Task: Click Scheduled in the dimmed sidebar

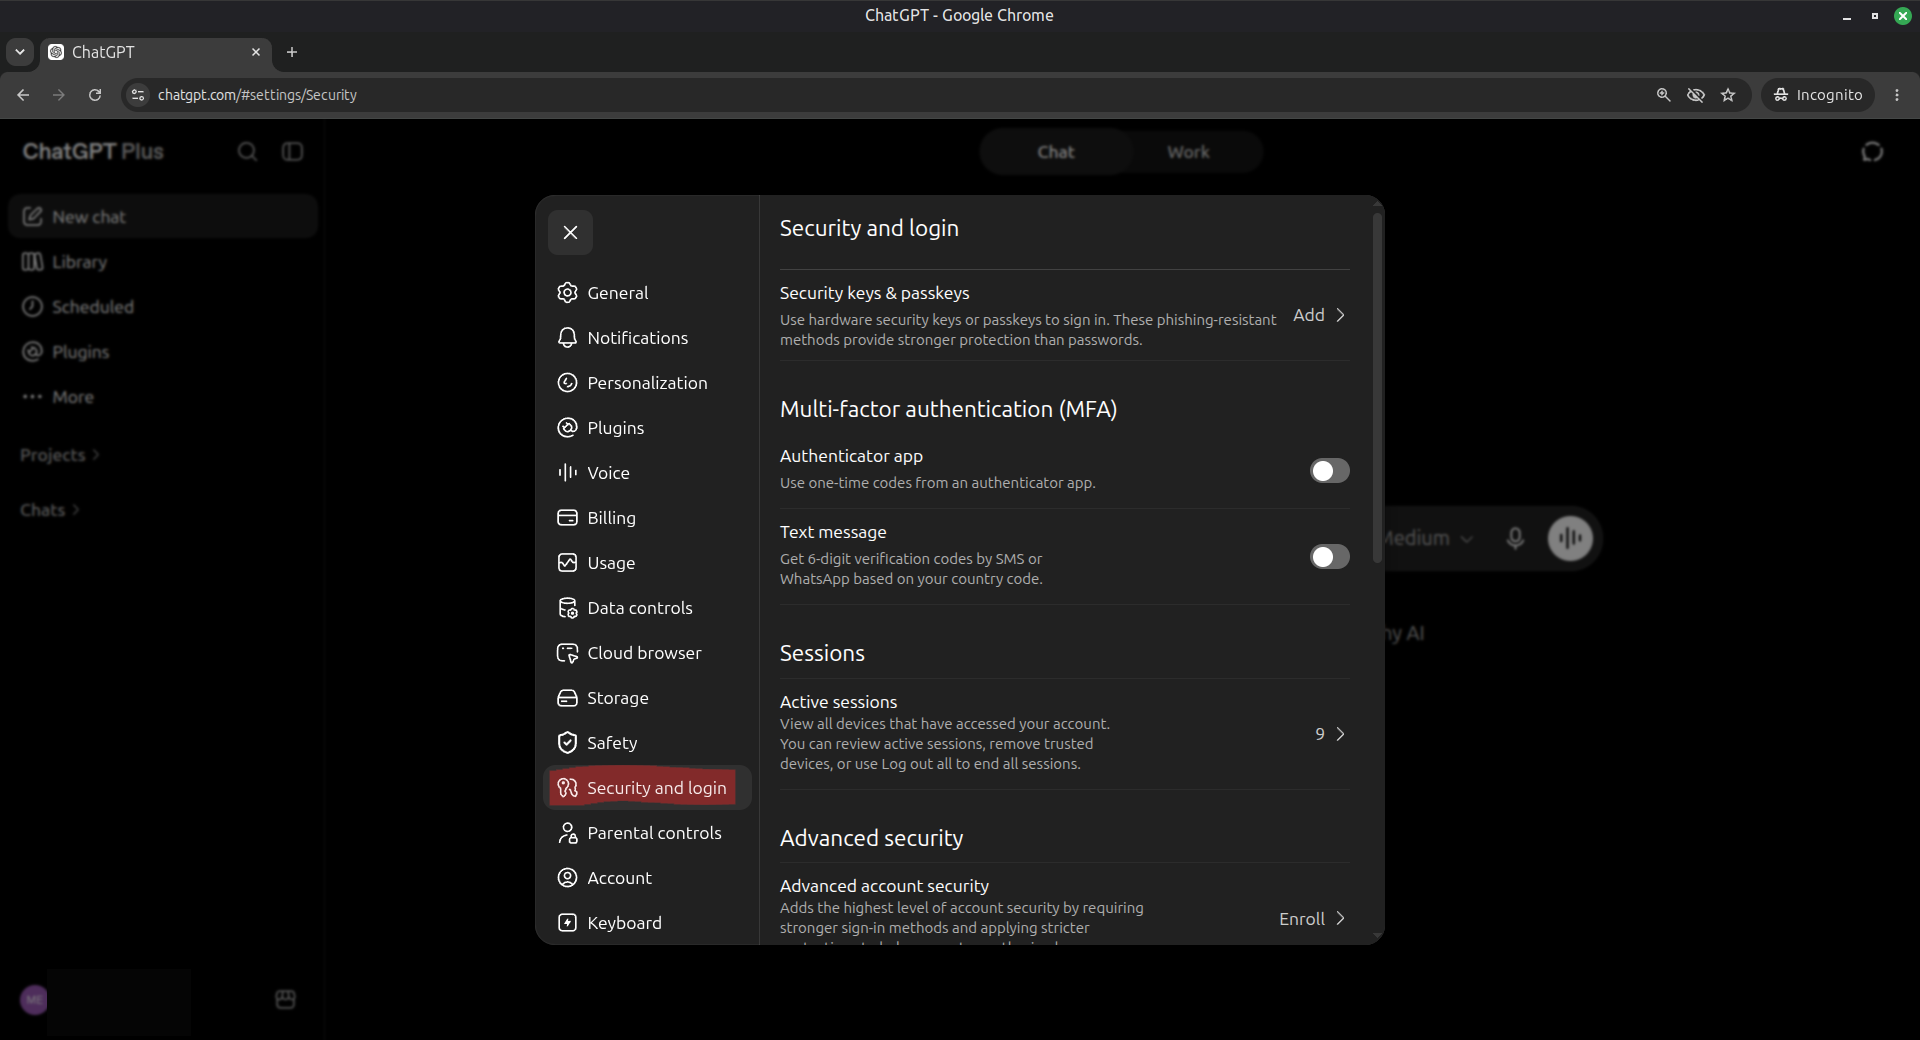Action: pos(163,307)
